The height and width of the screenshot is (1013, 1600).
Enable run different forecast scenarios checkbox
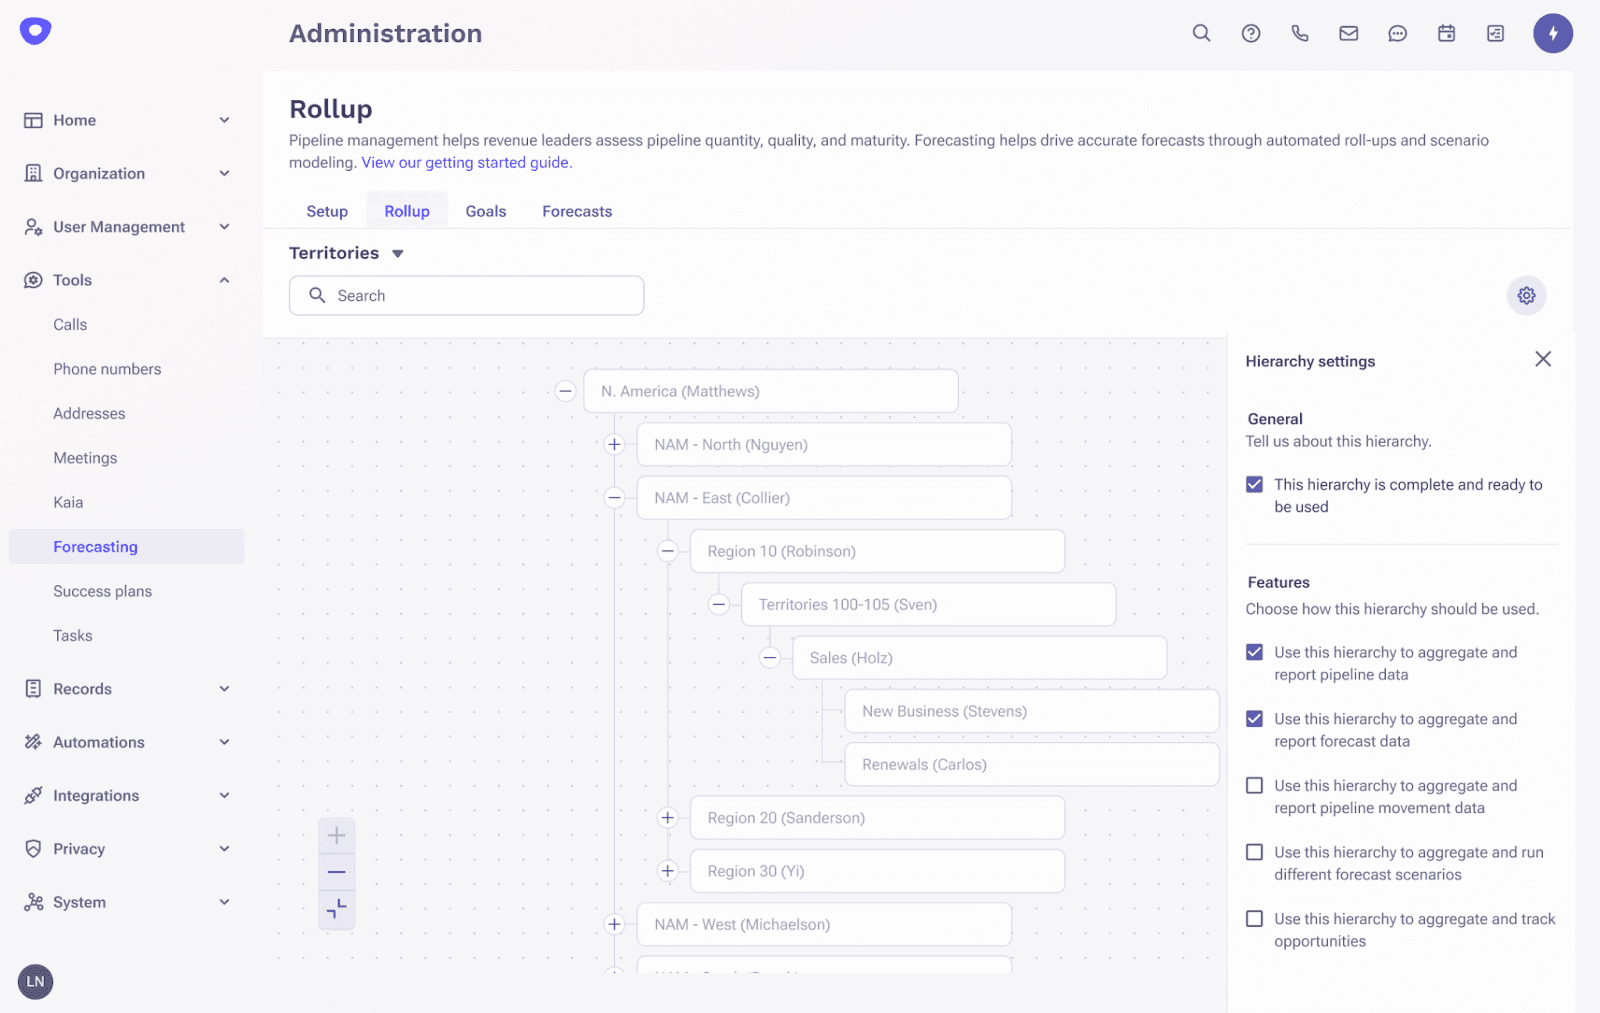tap(1254, 852)
